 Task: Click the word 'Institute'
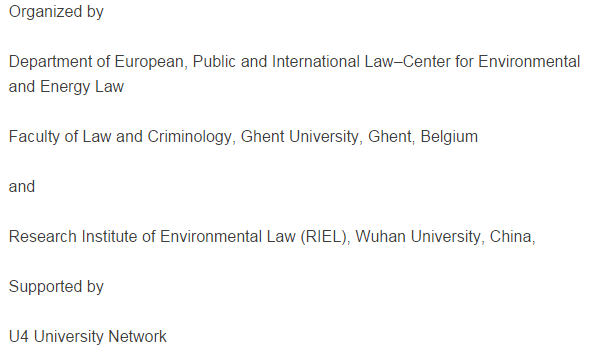click(109, 236)
